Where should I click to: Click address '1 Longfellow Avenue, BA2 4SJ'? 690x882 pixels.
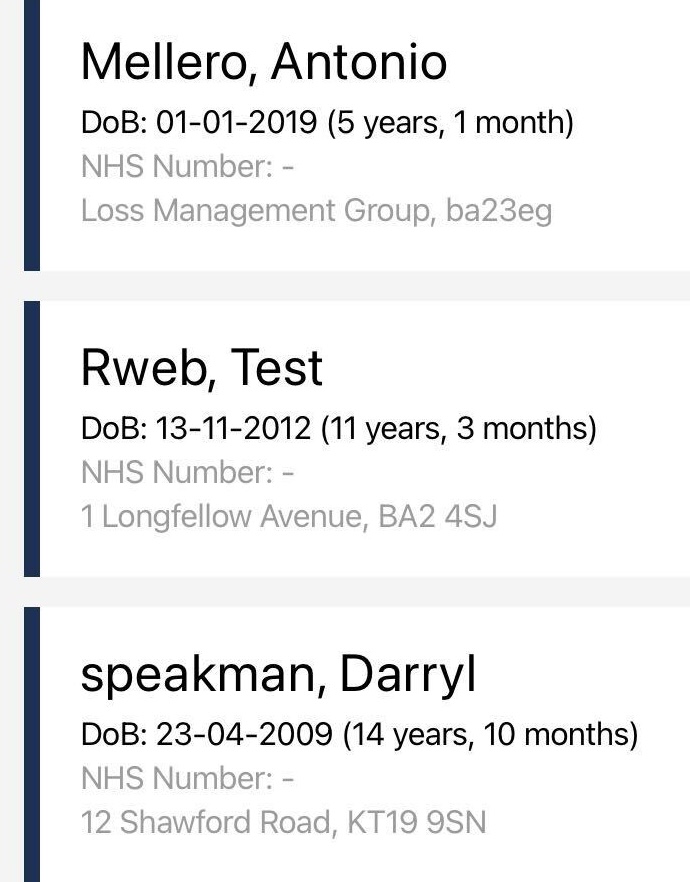(x=289, y=517)
